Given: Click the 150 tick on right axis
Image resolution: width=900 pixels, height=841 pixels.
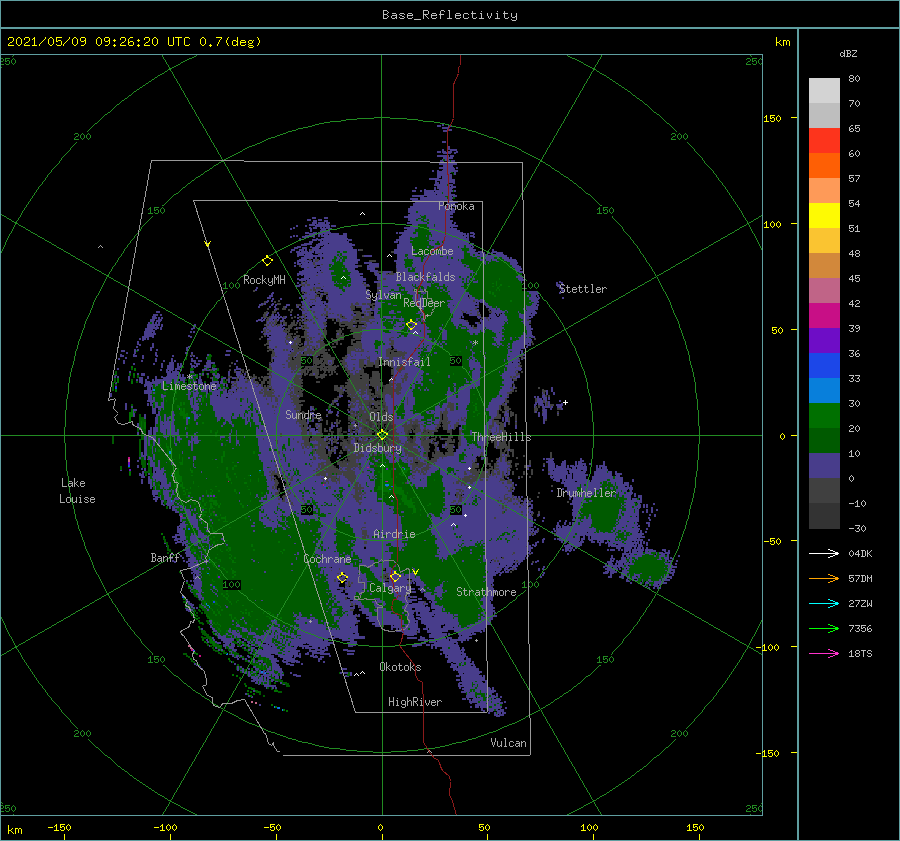Looking at the screenshot, I should tap(772, 118).
